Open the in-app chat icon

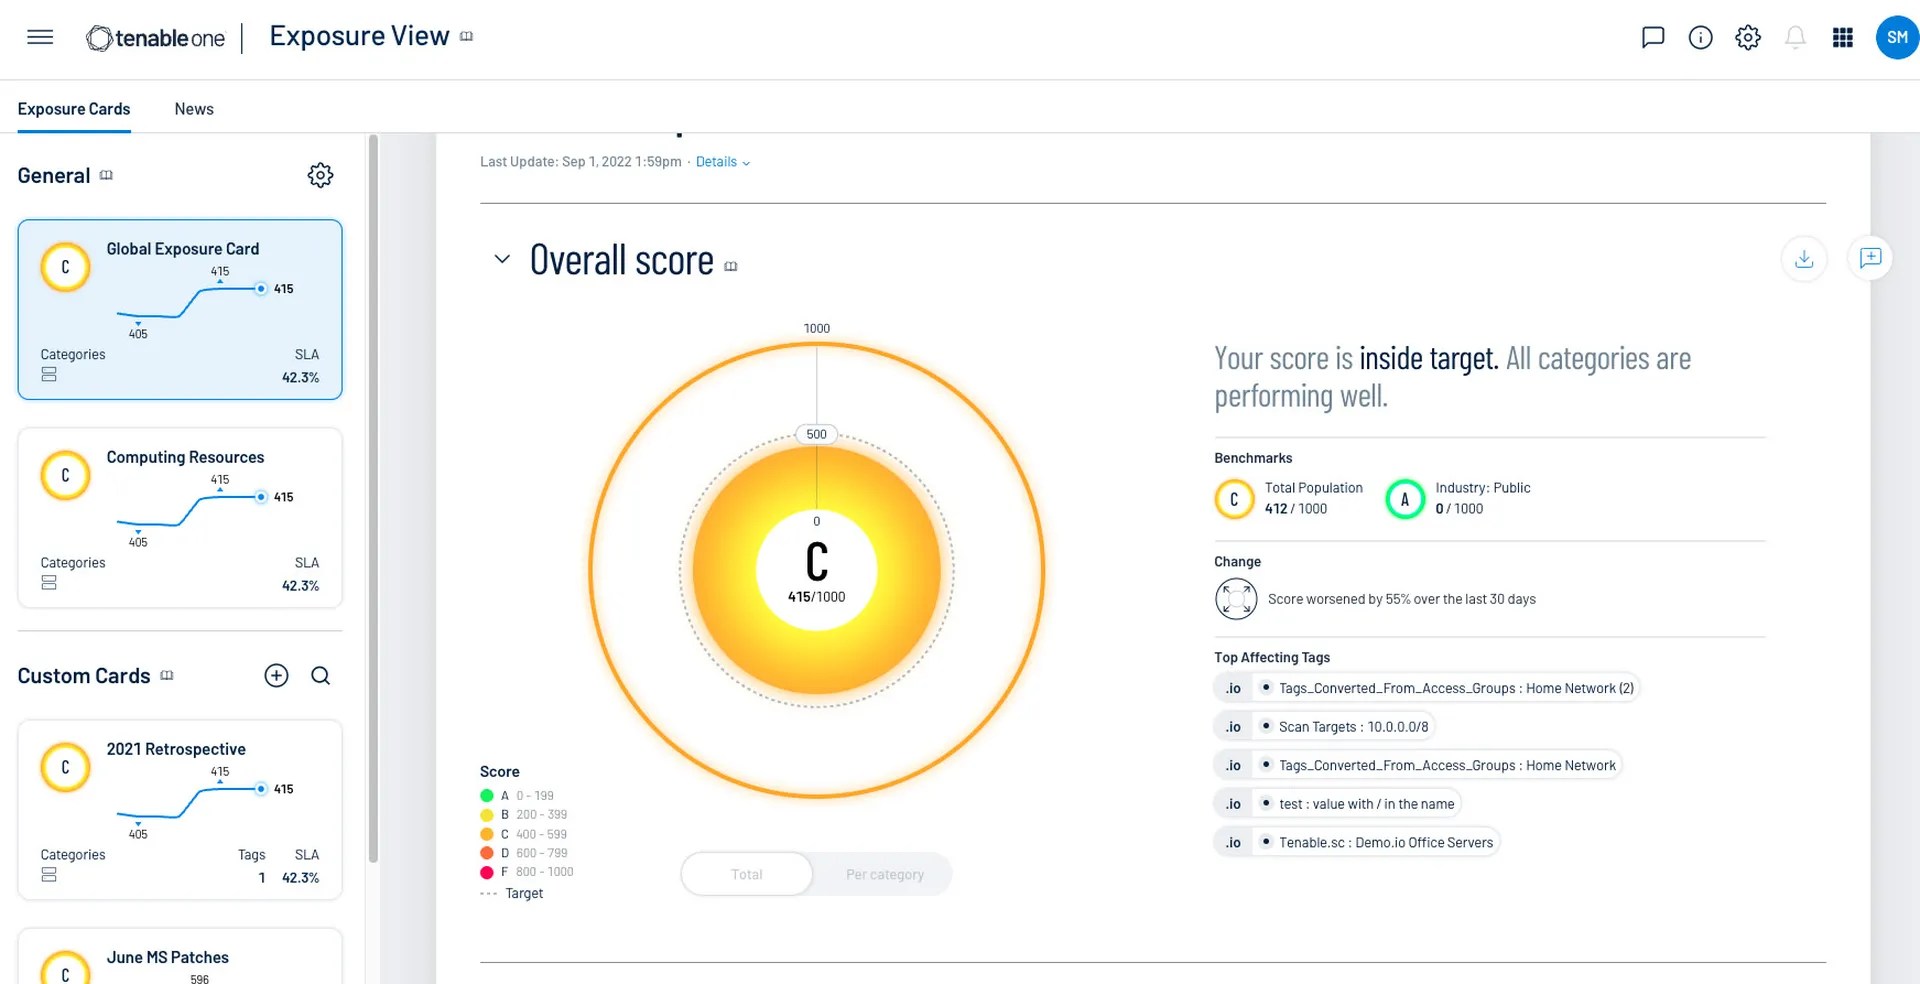click(1653, 37)
